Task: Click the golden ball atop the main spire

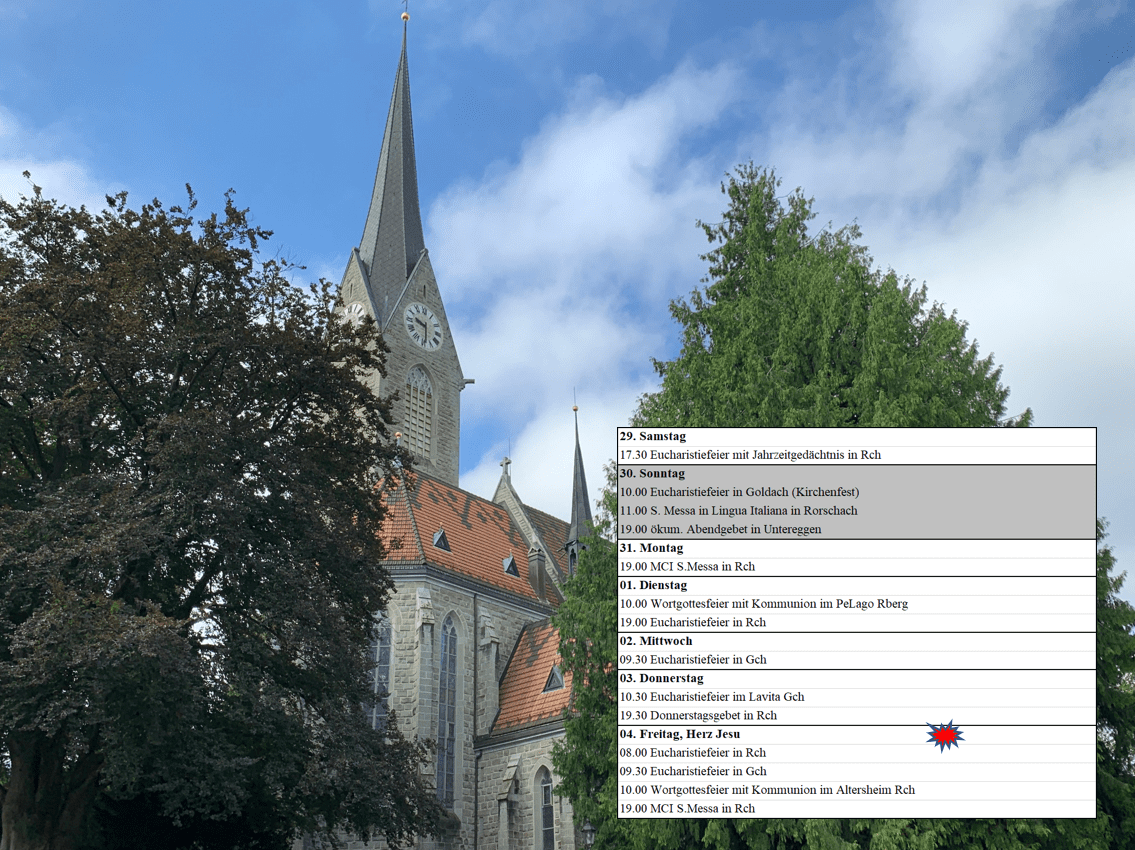Action: [405, 16]
